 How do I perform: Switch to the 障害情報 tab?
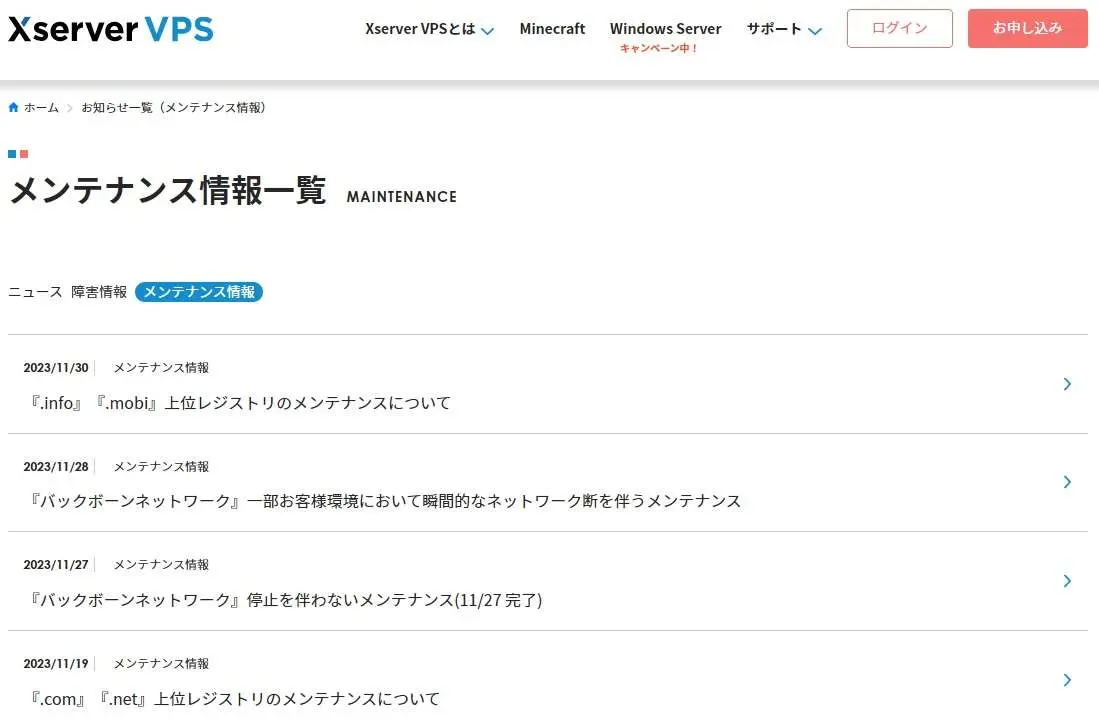point(99,292)
